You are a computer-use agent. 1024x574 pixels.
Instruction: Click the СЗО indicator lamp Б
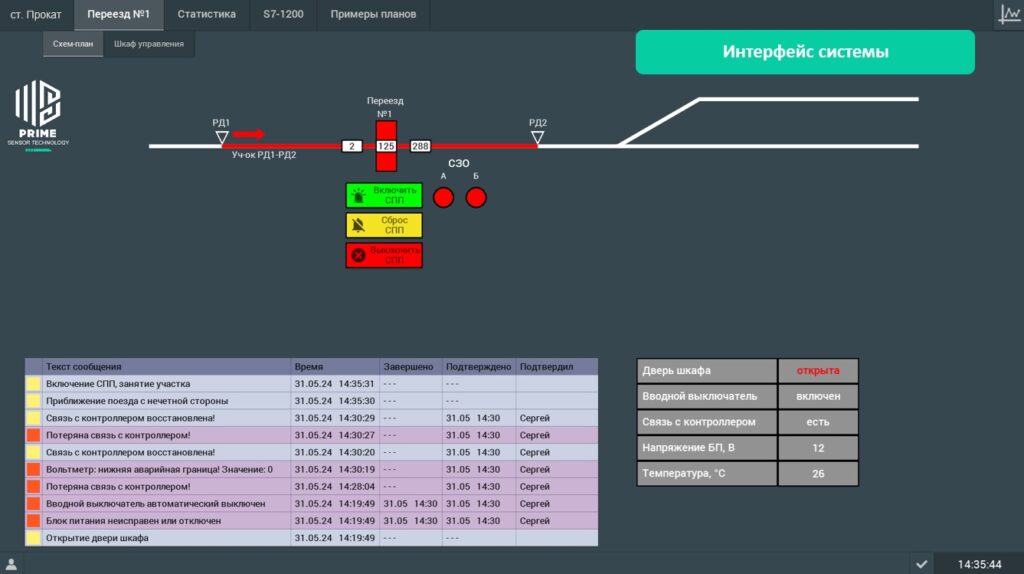coord(476,197)
